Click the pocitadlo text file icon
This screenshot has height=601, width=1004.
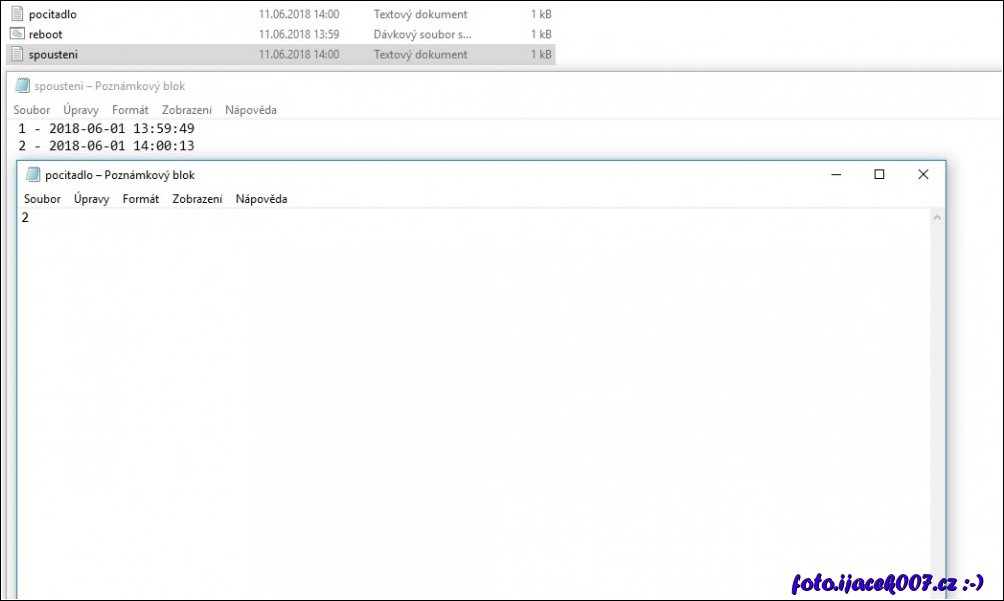click(x=17, y=14)
